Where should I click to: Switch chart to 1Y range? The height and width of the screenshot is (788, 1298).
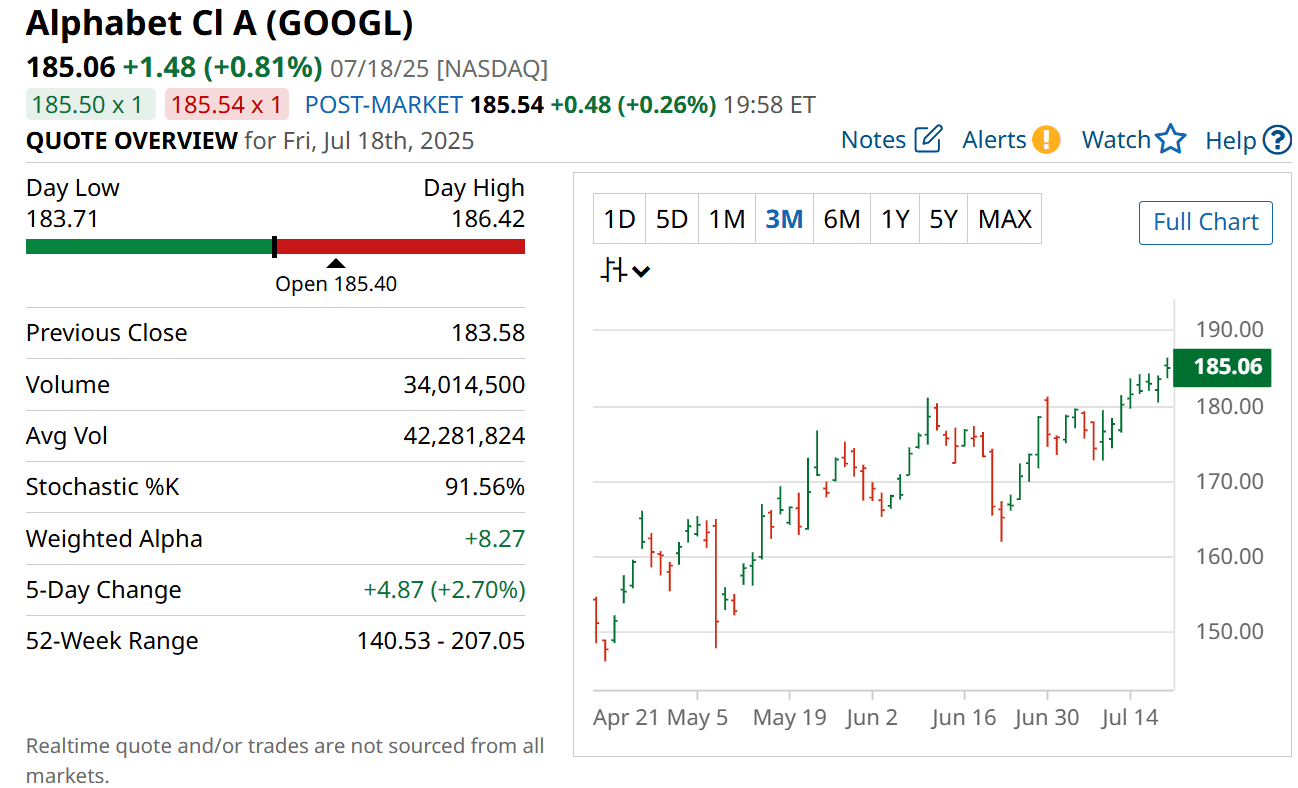click(895, 219)
